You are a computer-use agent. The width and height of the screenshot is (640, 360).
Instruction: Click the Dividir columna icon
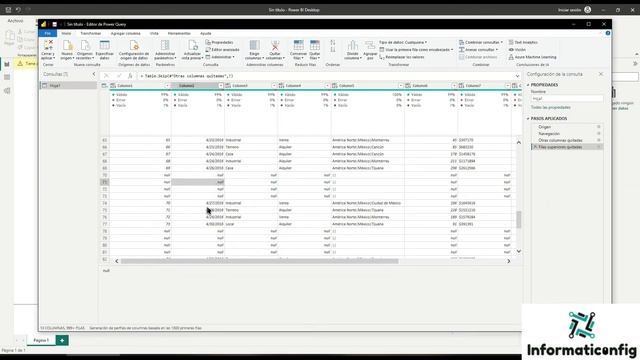click(353, 45)
